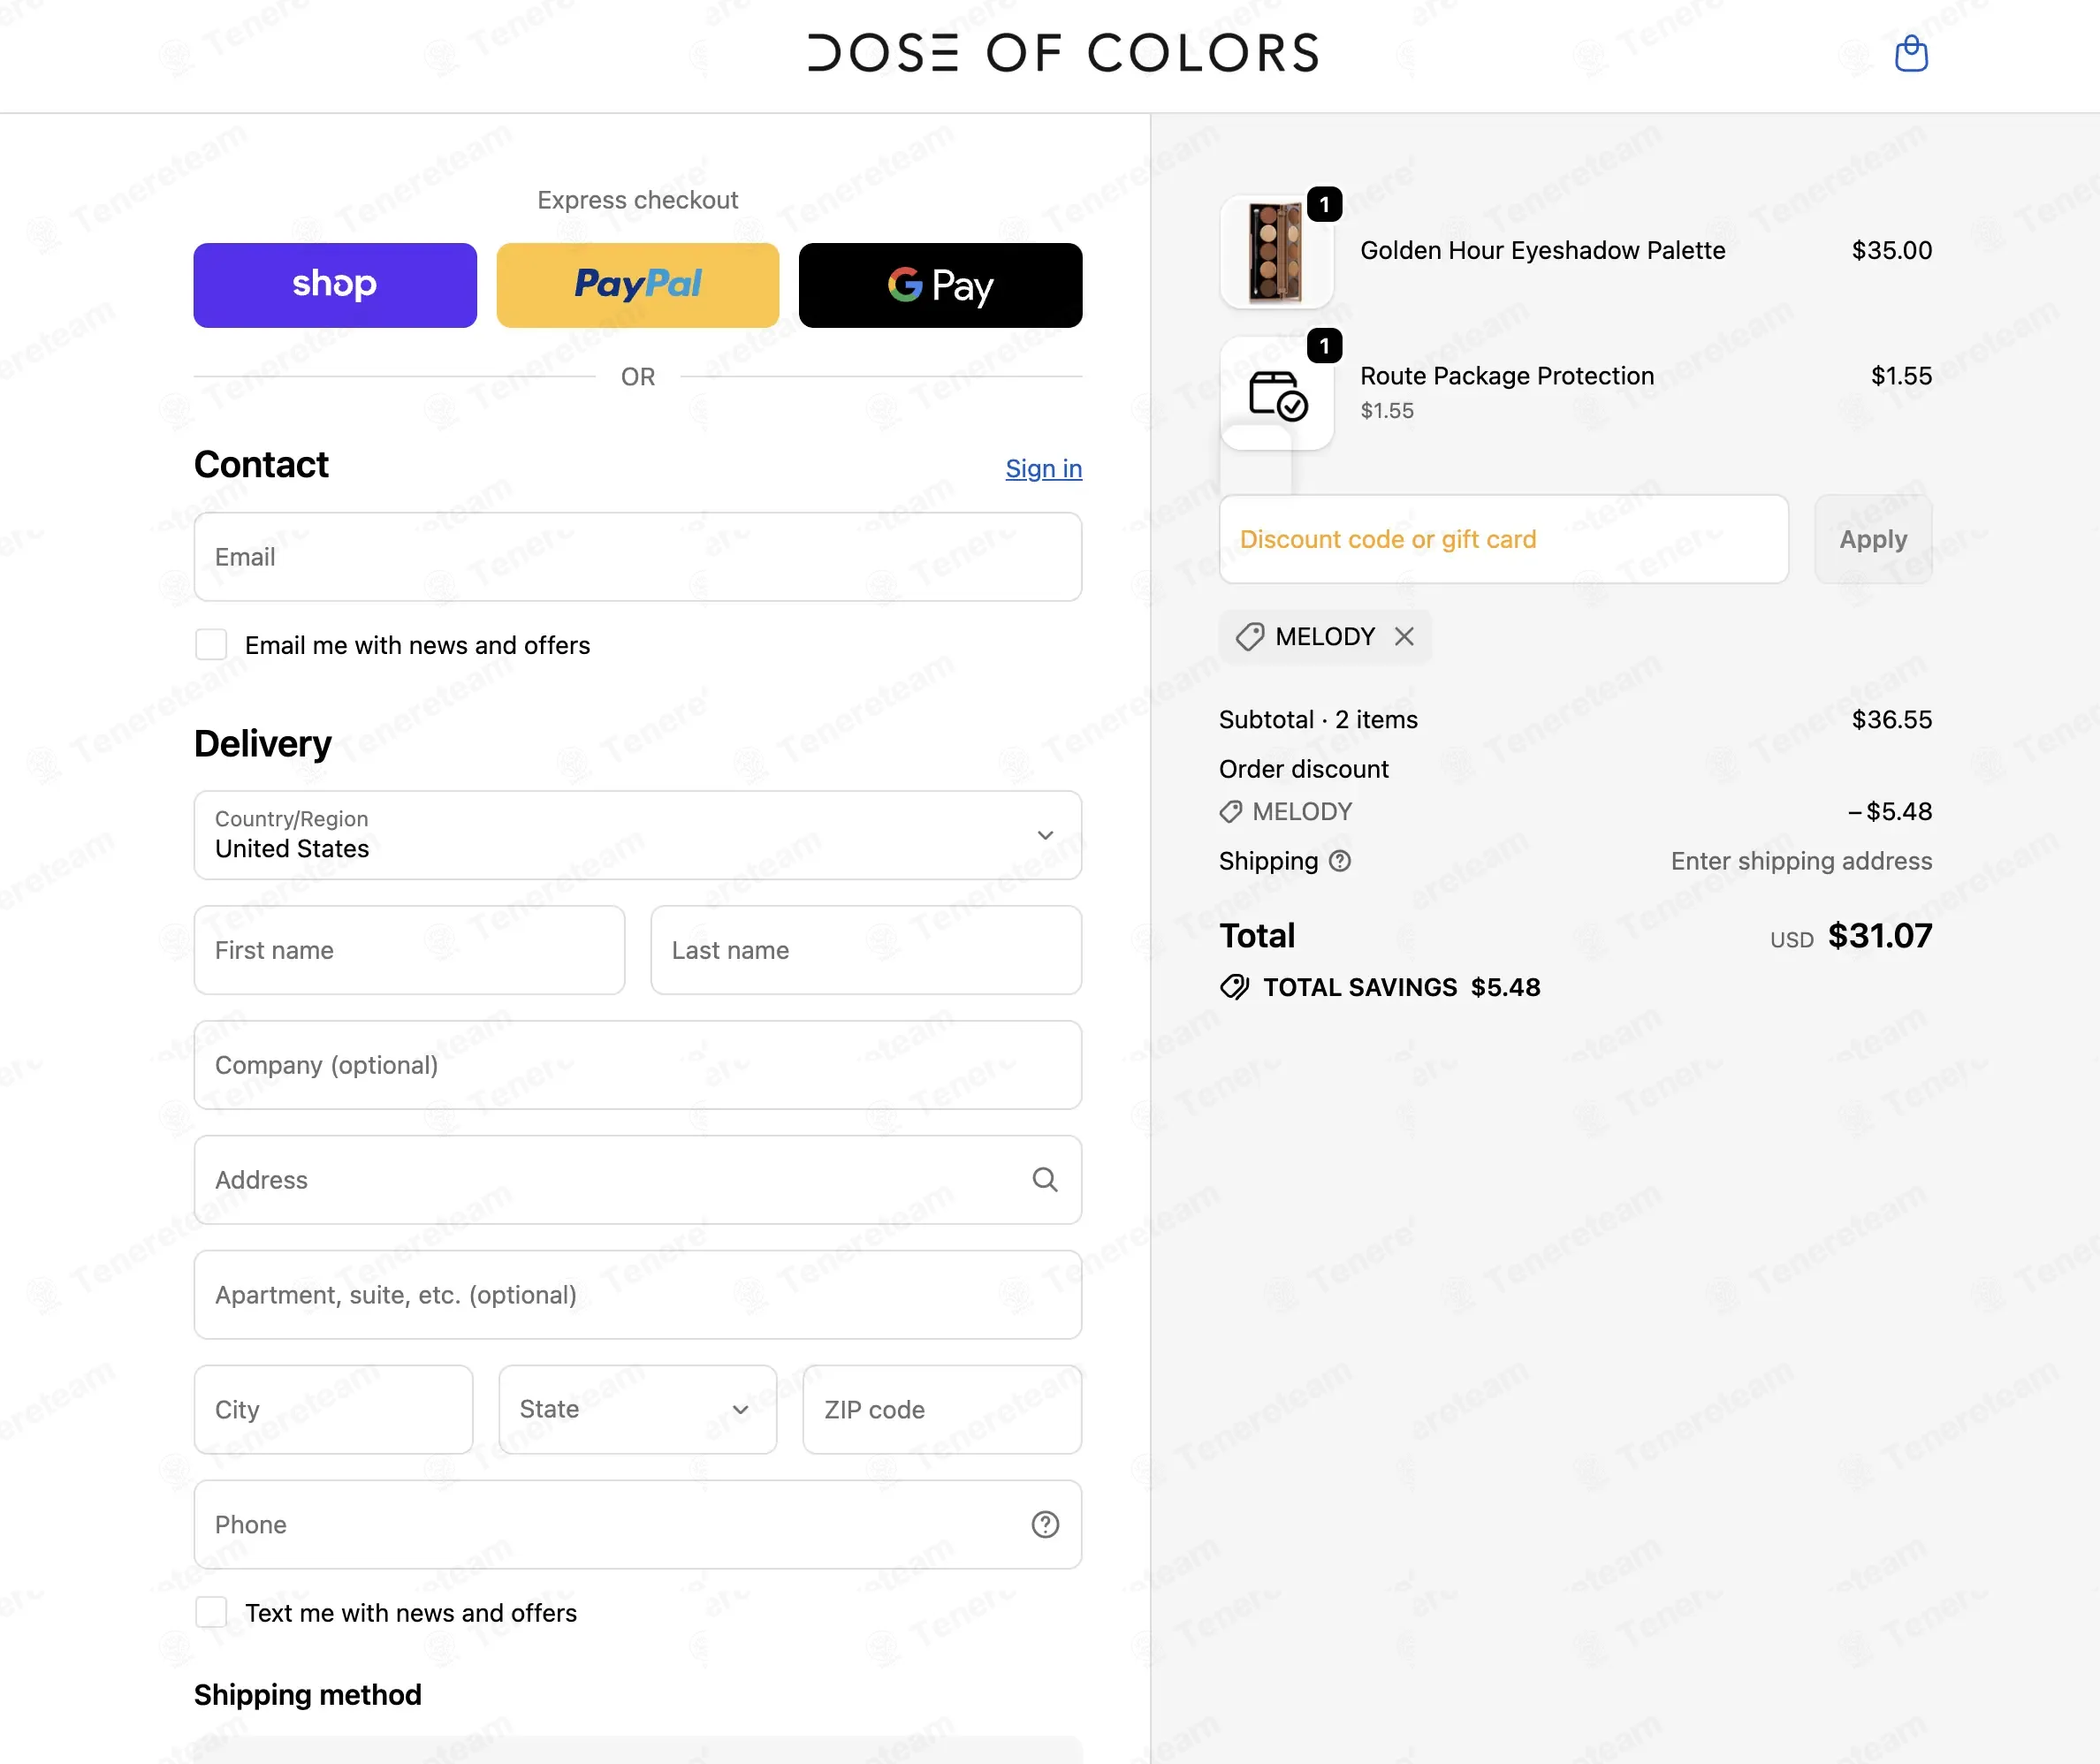Click the −$5.48 discount amount
Screen dimensions: 2100x1764
tap(1890, 811)
